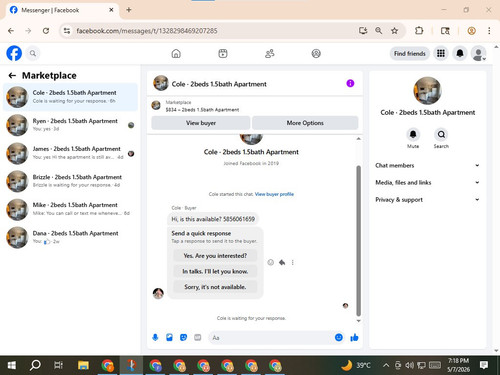The height and width of the screenshot is (375, 500).
Task: Open File Explorer from taskbar
Action: point(83,365)
